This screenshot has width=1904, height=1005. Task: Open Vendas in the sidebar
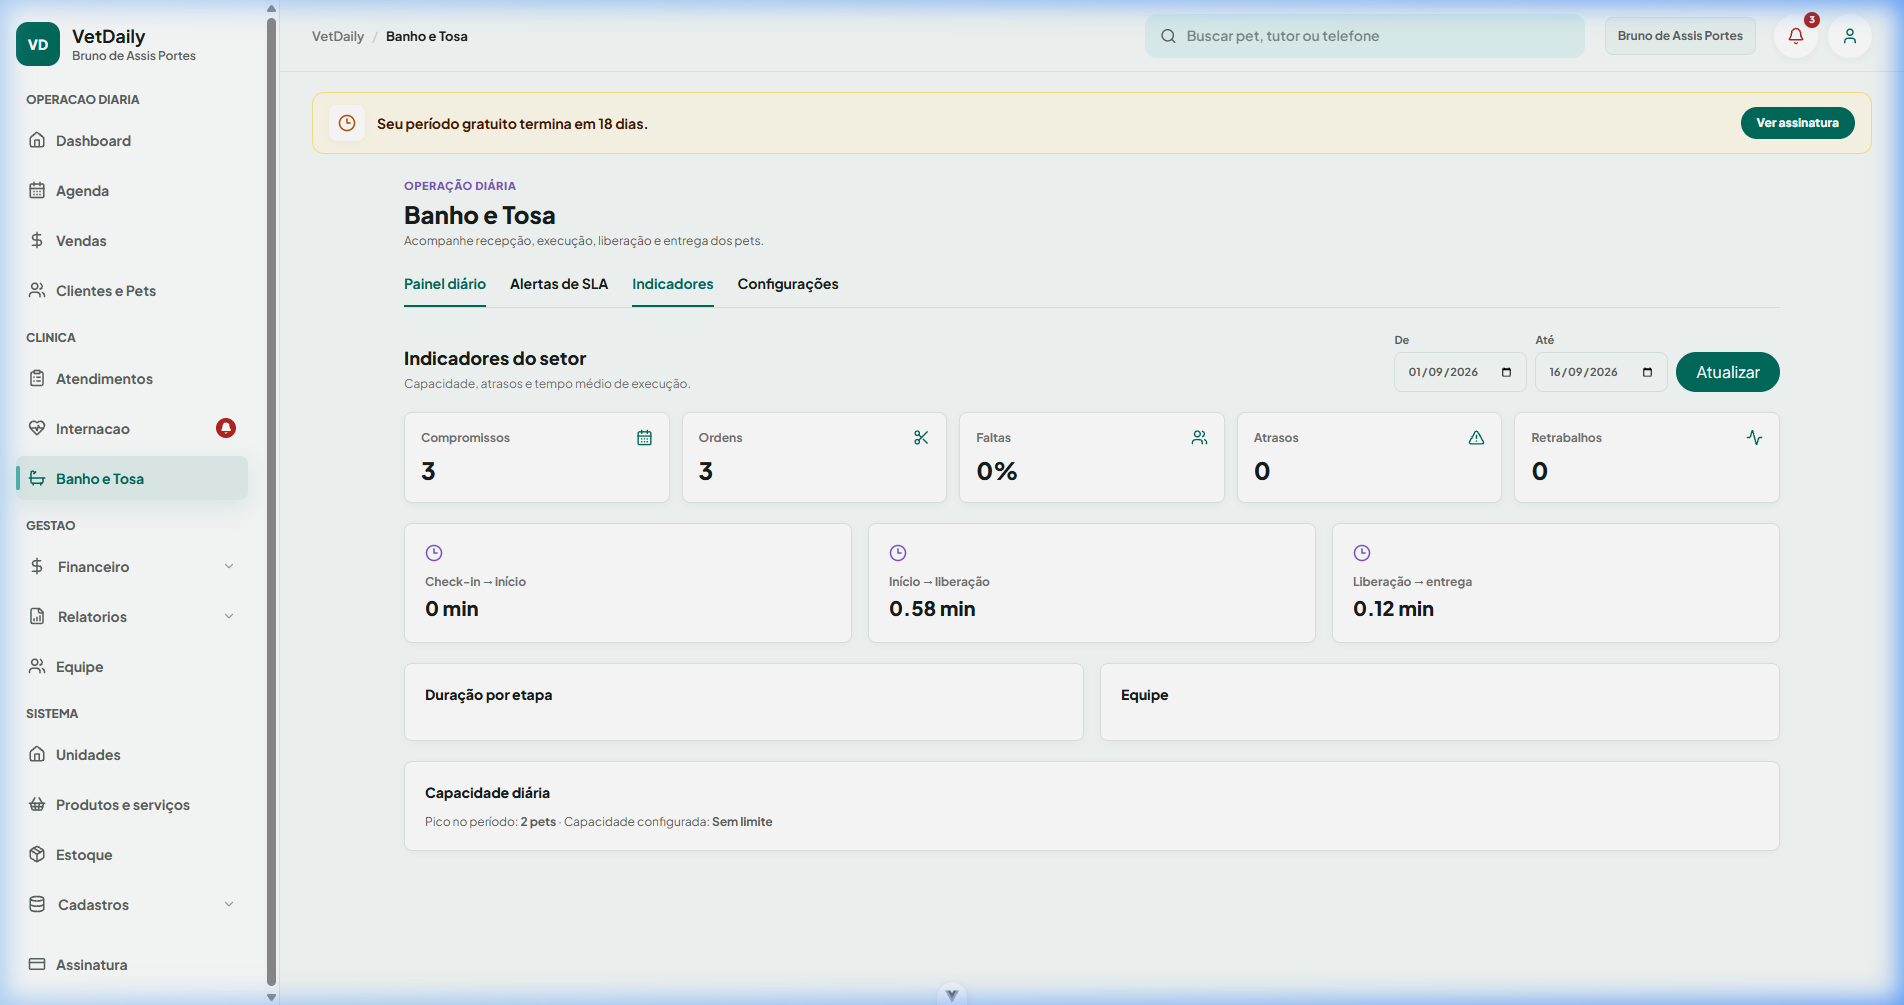[132, 241]
